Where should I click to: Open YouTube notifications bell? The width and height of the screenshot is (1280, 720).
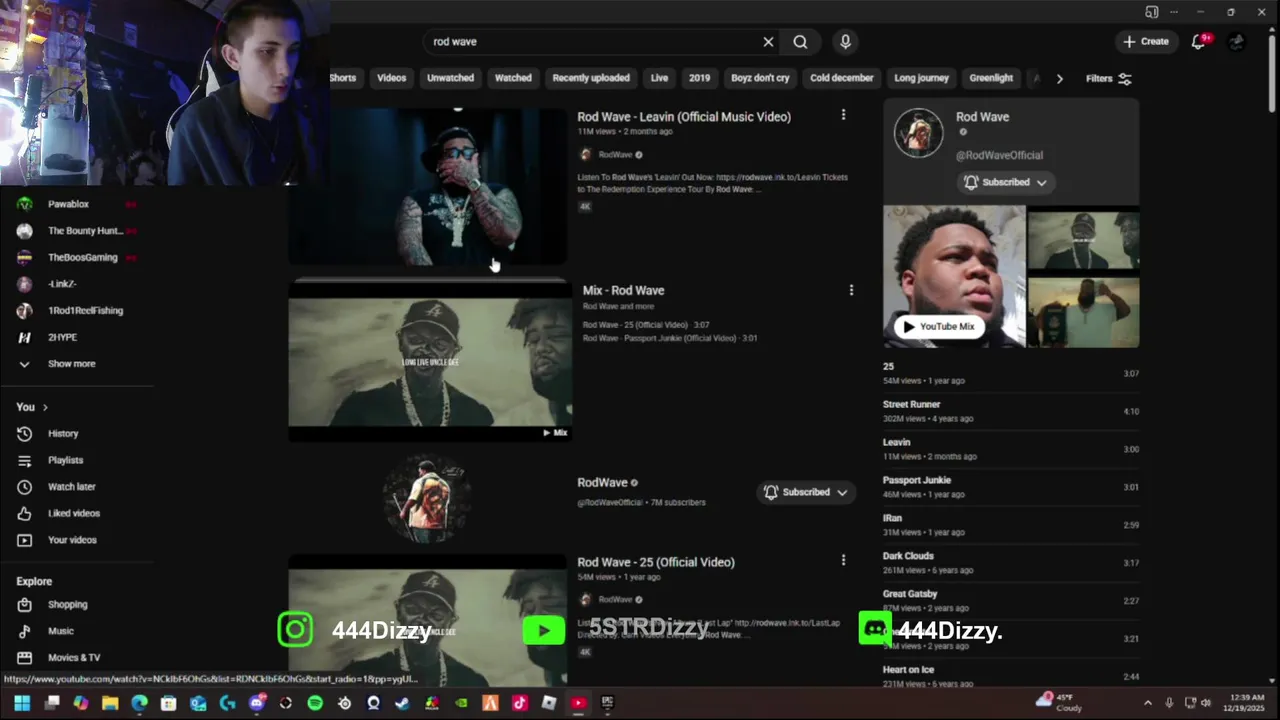click(x=1198, y=42)
